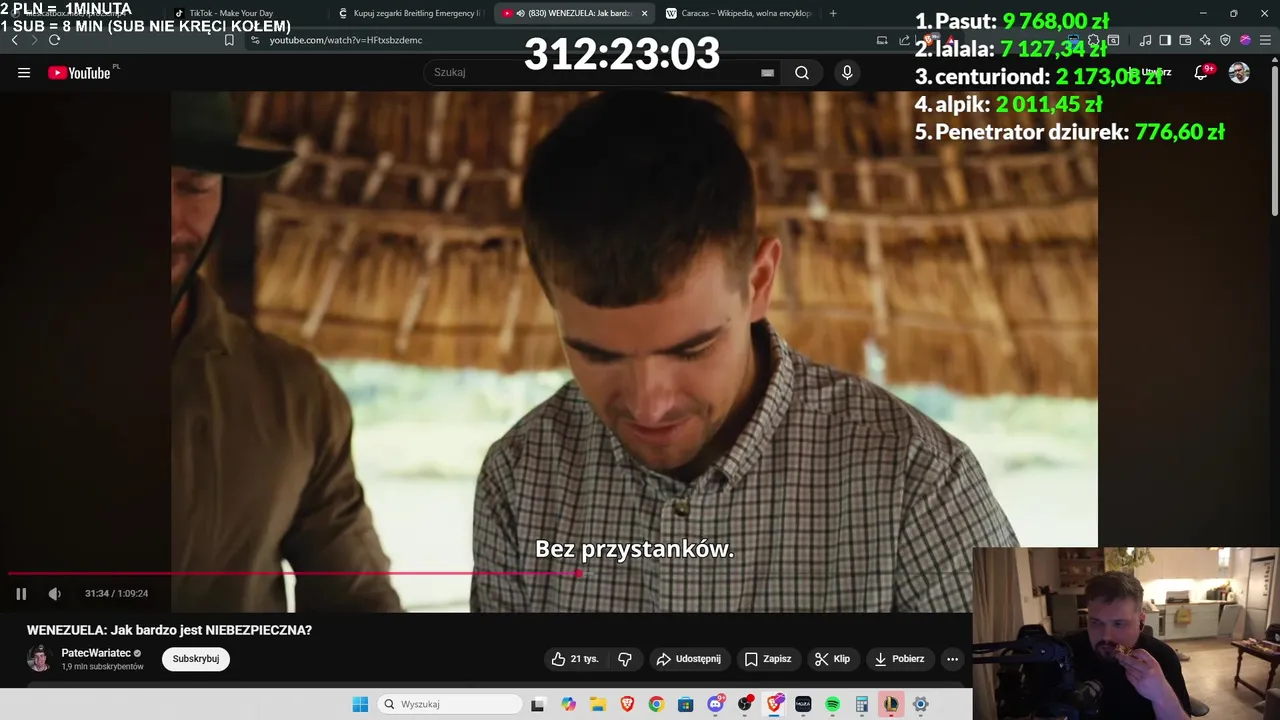Reload the page
1280x720 pixels.
(x=54, y=40)
